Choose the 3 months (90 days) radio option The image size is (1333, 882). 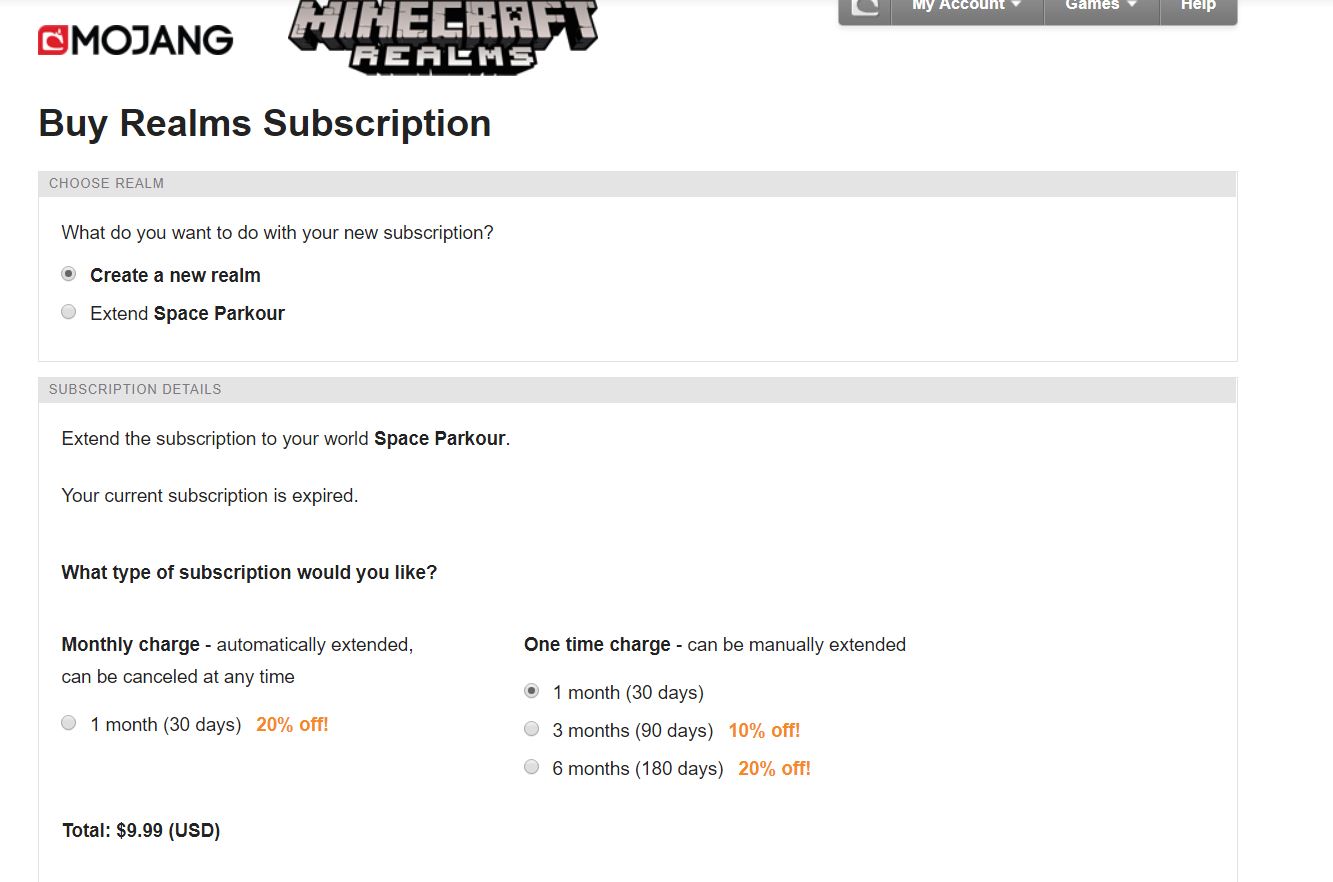coord(531,729)
